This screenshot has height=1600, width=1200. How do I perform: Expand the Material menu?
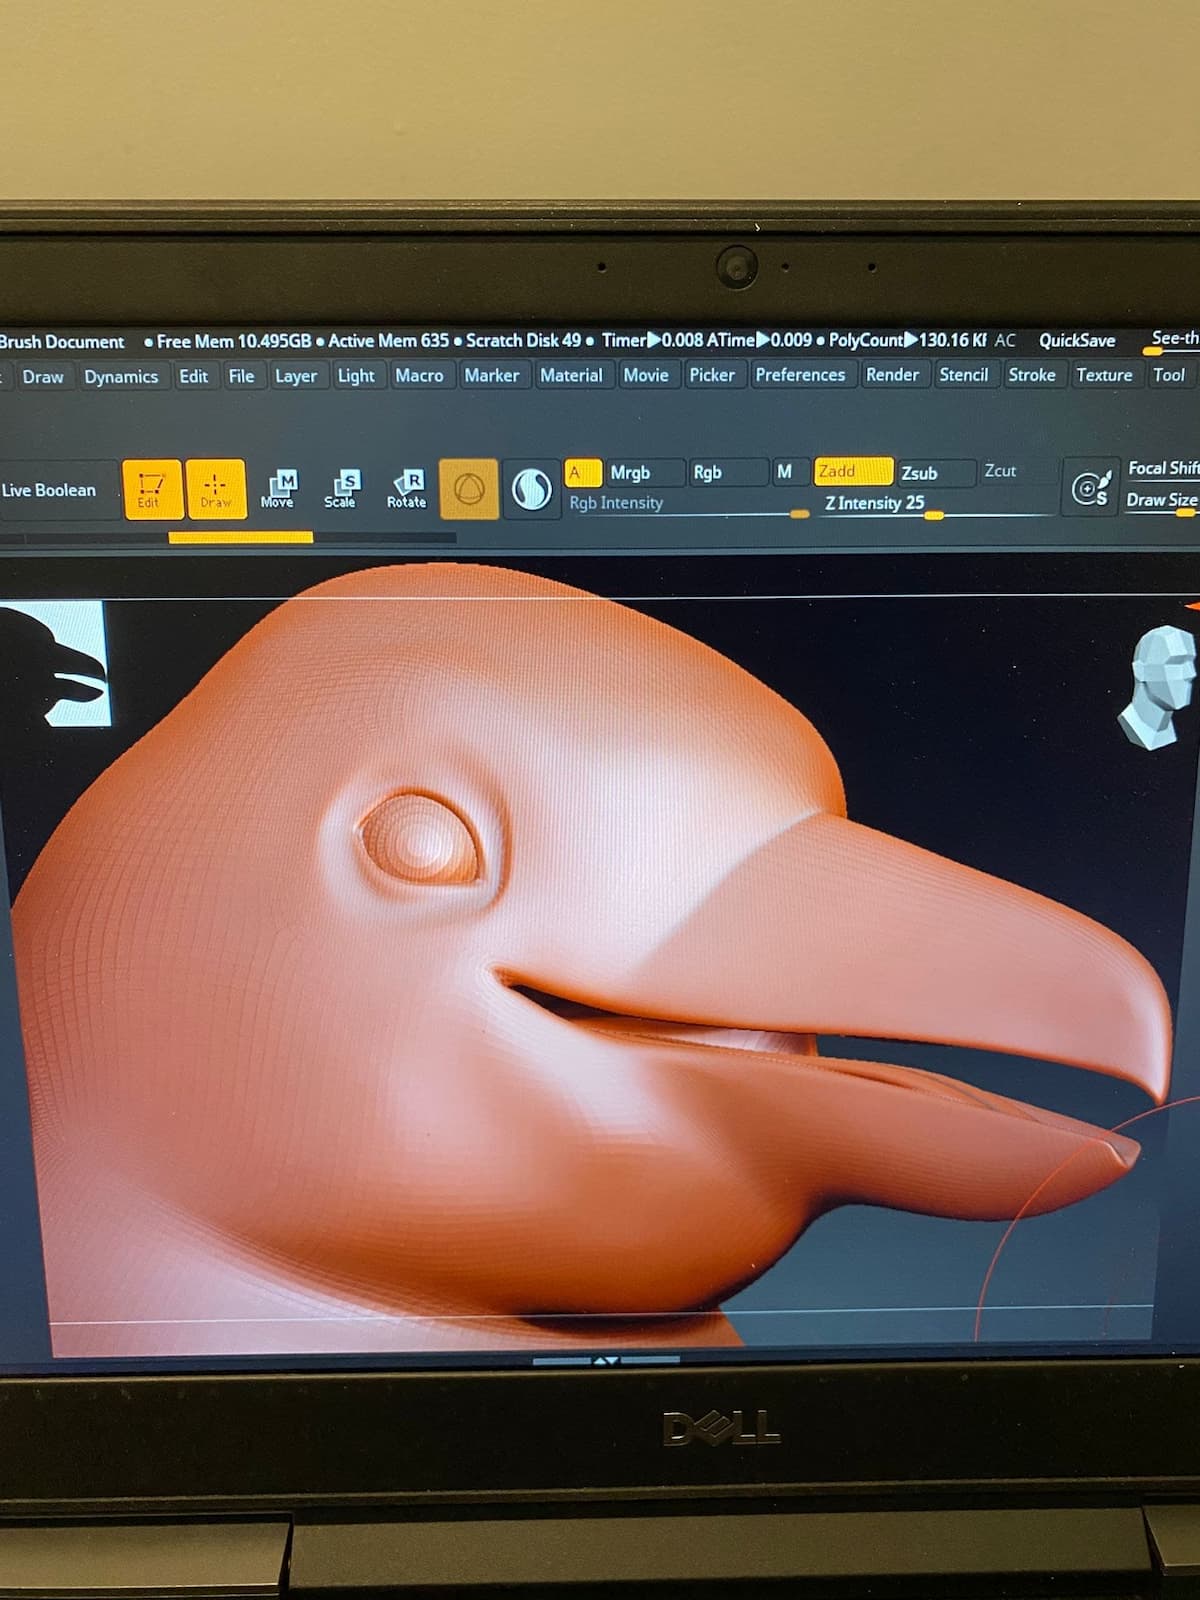click(571, 375)
